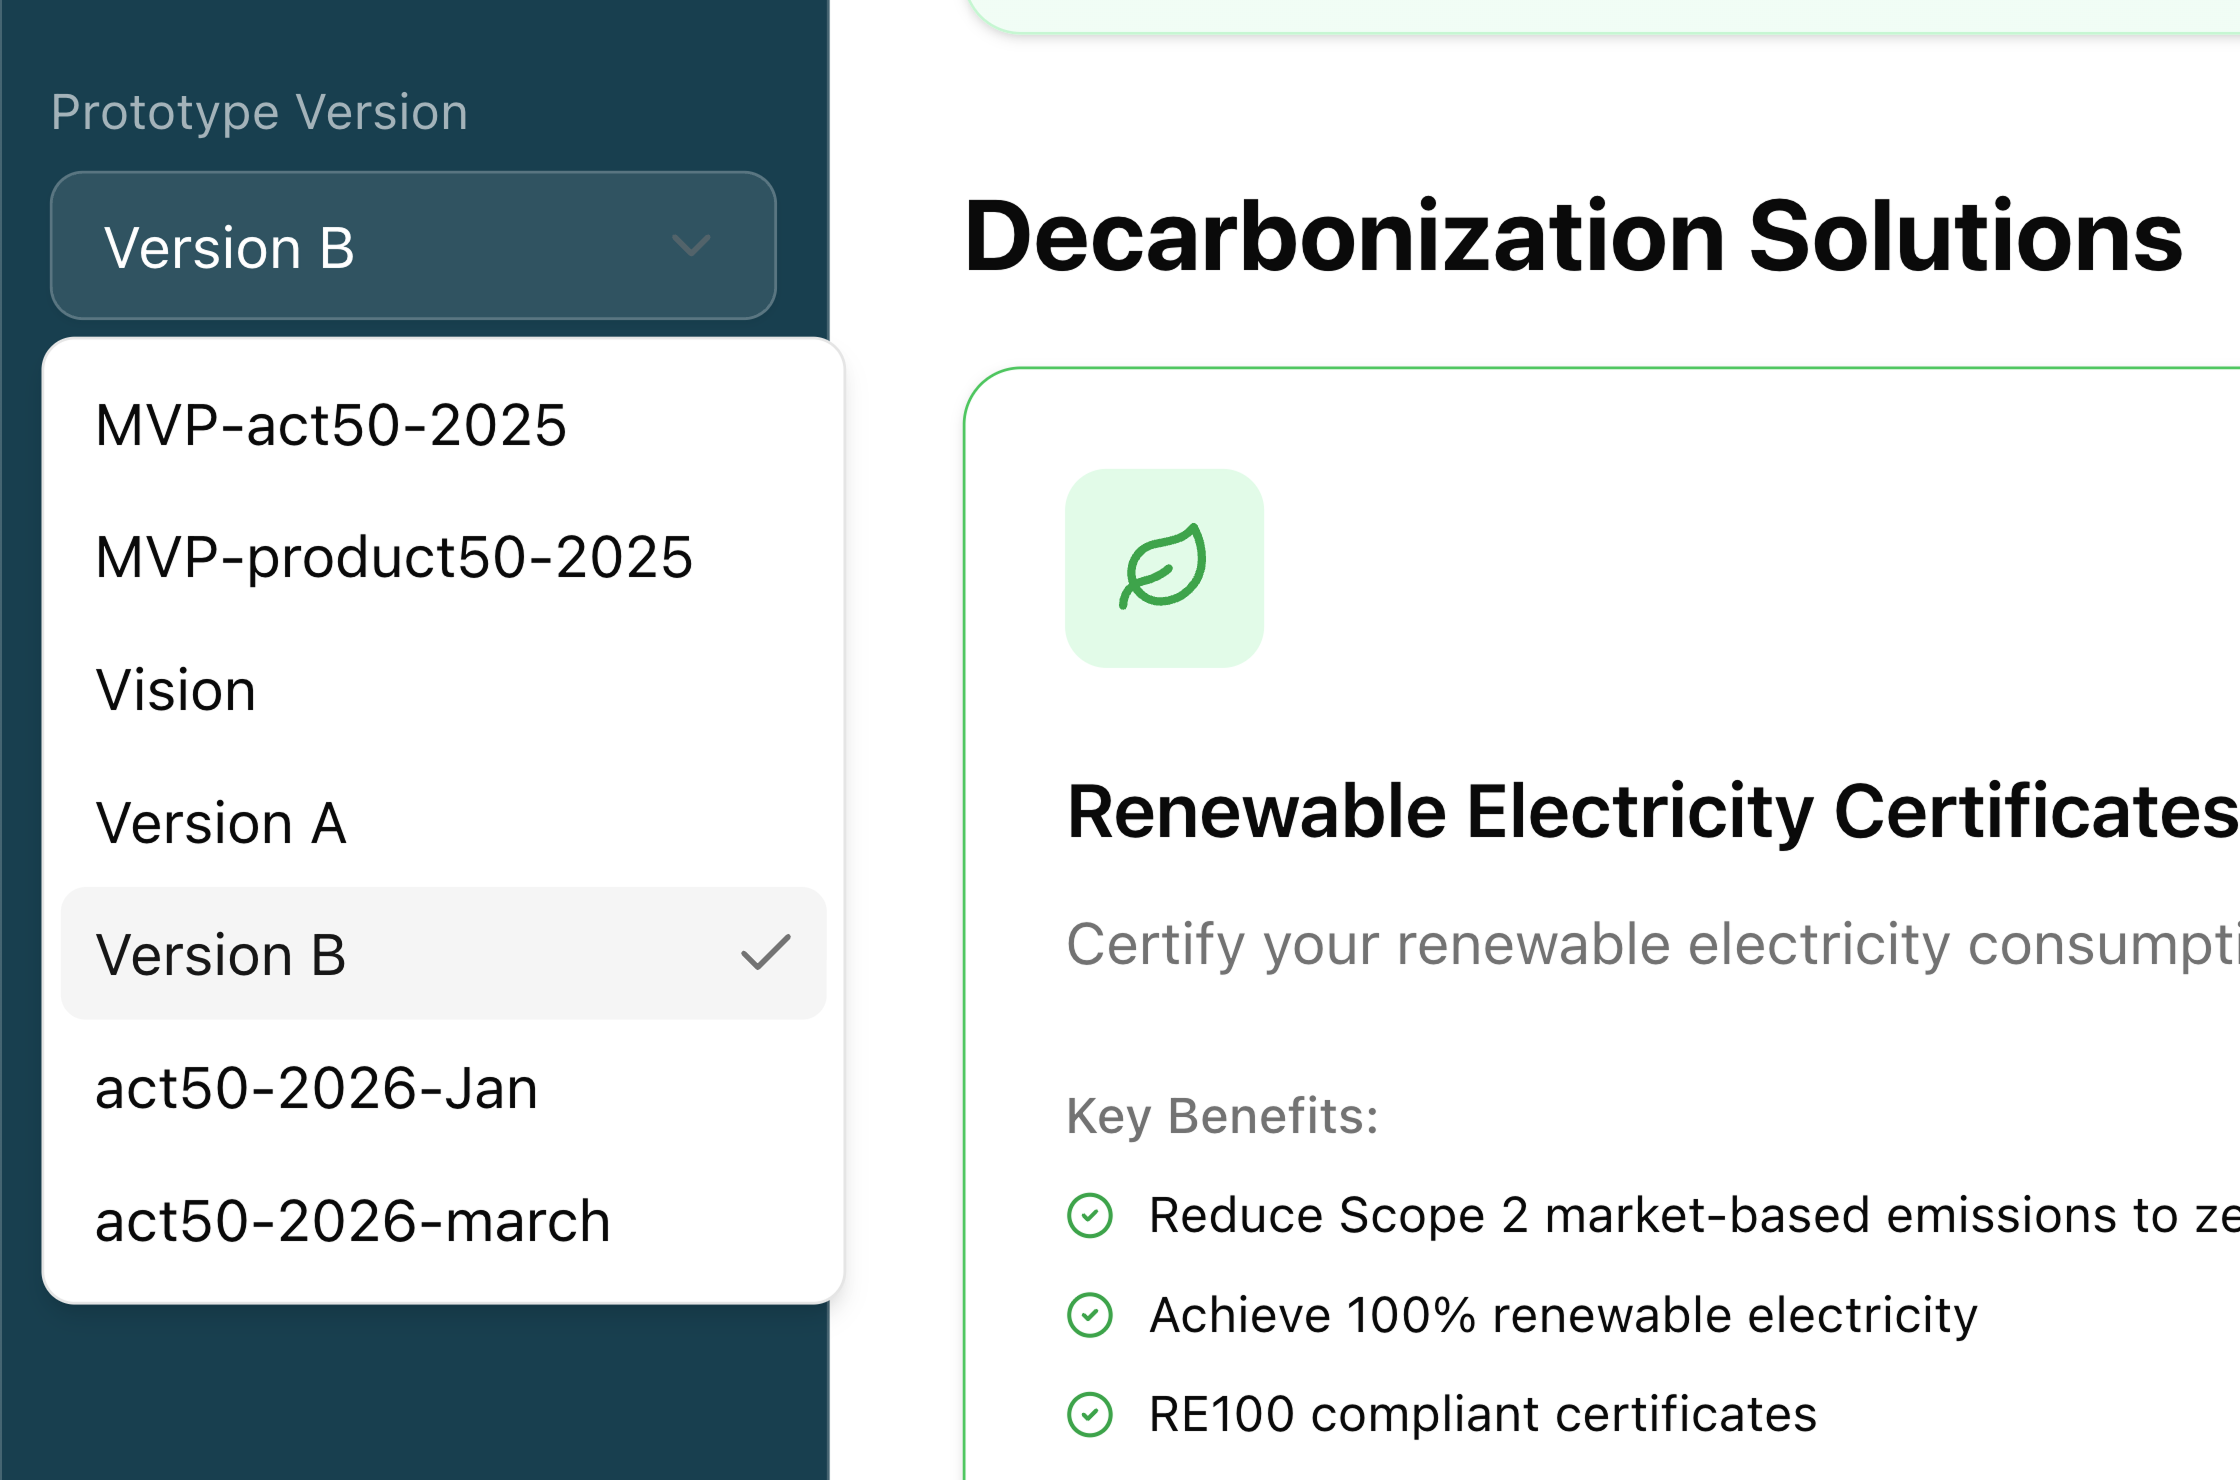Select MVP-act50-2025 from the list
Image resolution: width=2240 pixels, height=1480 pixels.
pyautogui.click(x=443, y=425)
